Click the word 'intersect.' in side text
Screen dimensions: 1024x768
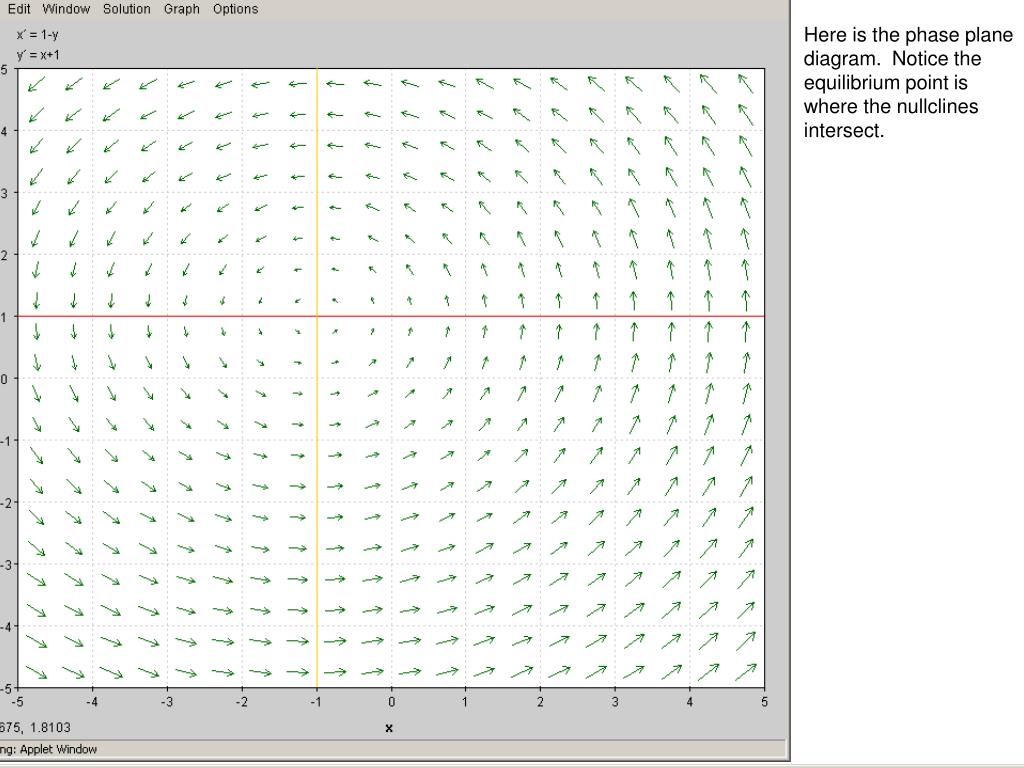click(x=844, y=131)
